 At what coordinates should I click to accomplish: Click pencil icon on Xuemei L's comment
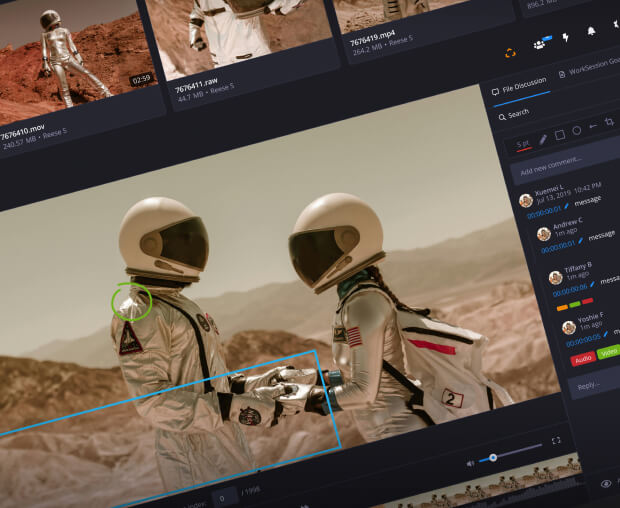click(566, 206)
